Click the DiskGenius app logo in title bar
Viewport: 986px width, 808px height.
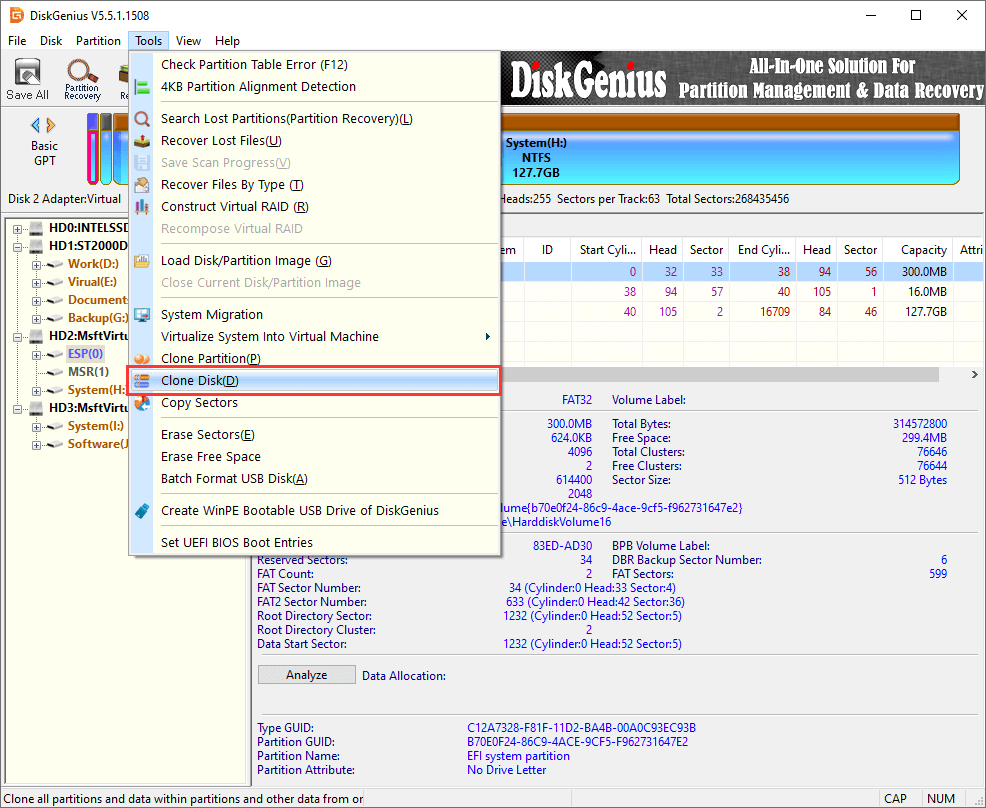(16, 15)
